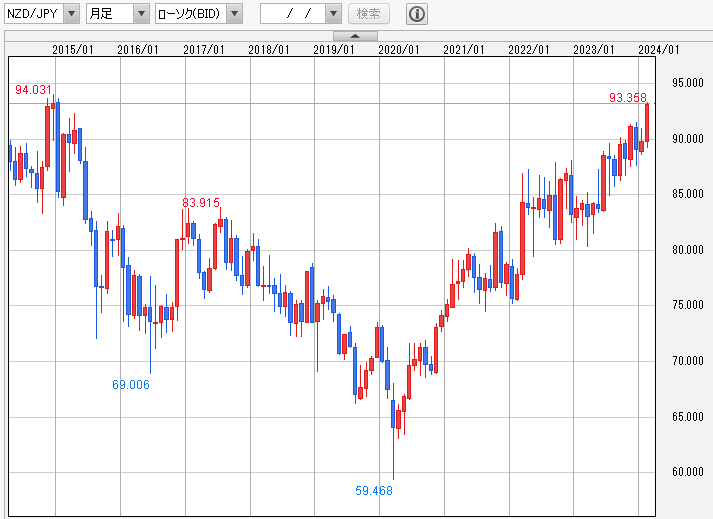The height and width of the screenshot is (519, 713).
Task: Click the 65.000 price axis label
Action: [x=688, y=417]
